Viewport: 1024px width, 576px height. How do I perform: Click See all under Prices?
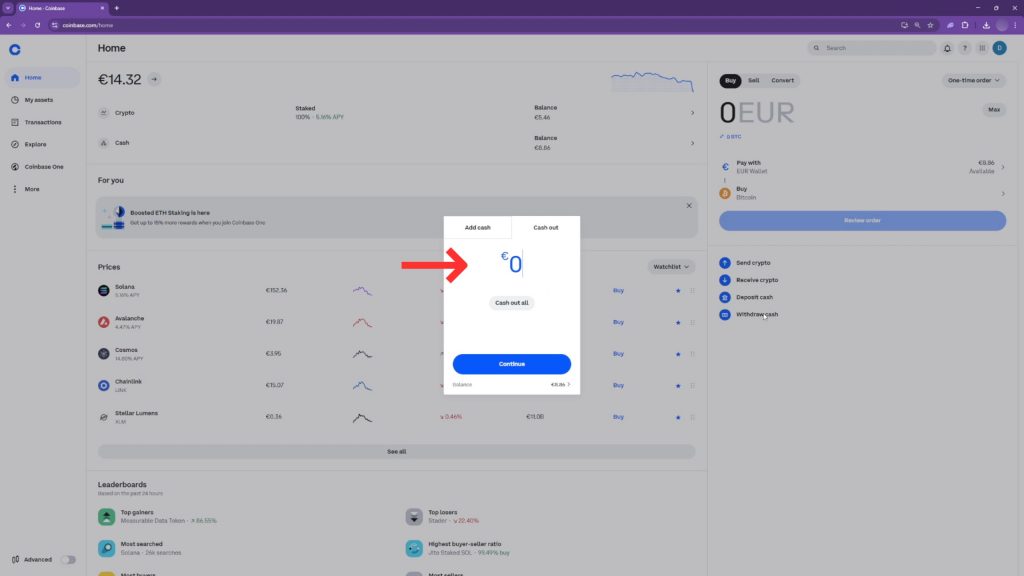click(396, 451)
